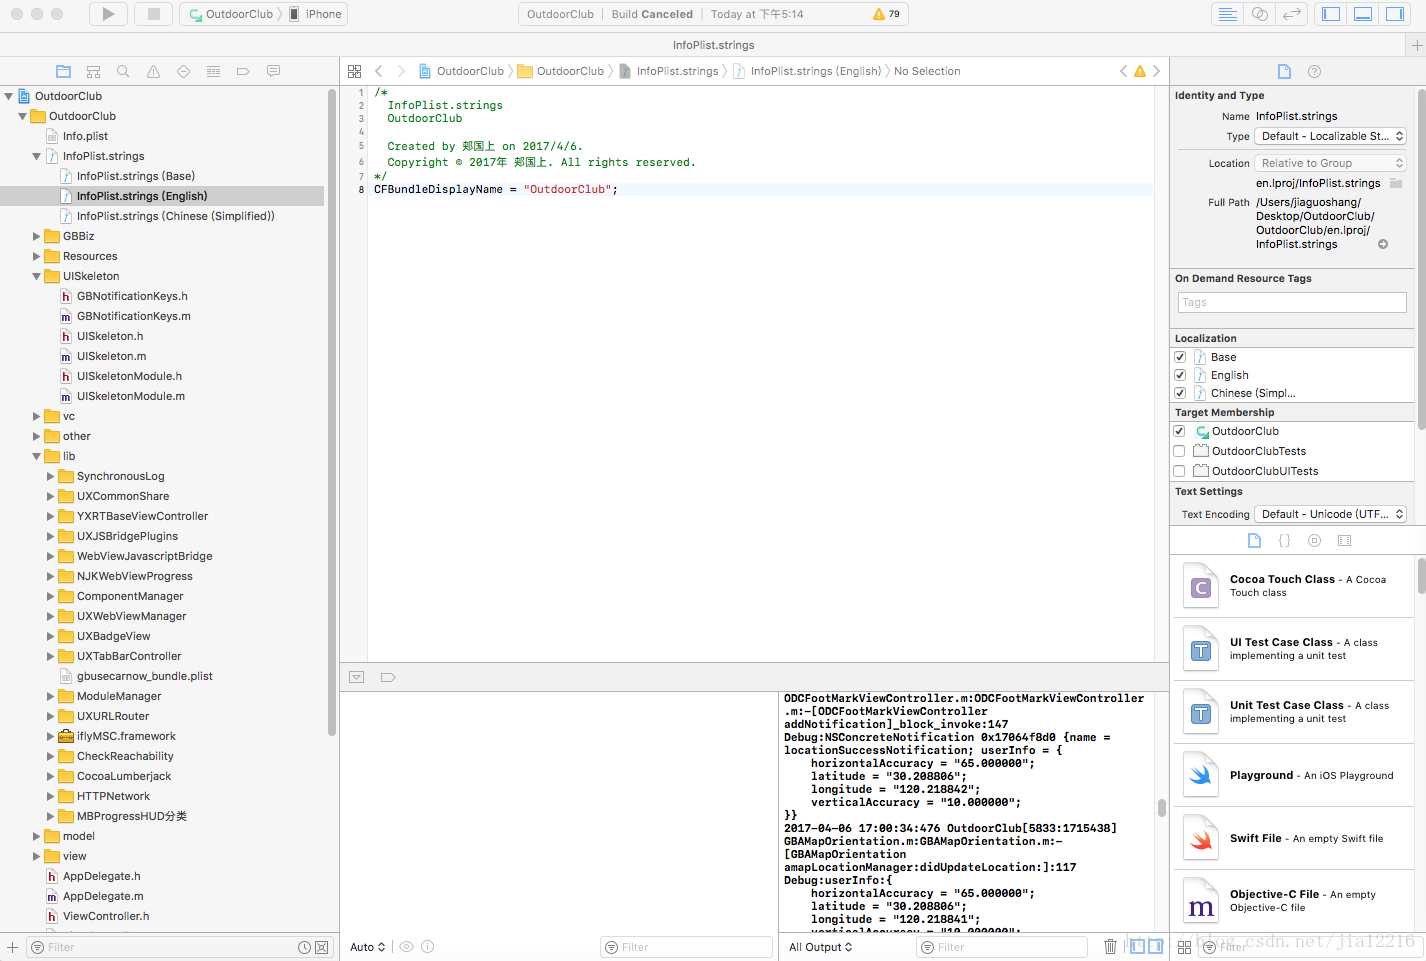The width and height of the screenshot is (1426, 961).
Task: Toggle the Debug area visibility
Action: 1363,14
